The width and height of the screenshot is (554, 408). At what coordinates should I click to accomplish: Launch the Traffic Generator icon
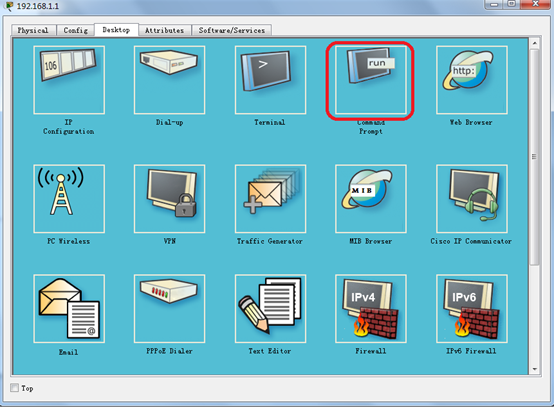coord(270,199)
